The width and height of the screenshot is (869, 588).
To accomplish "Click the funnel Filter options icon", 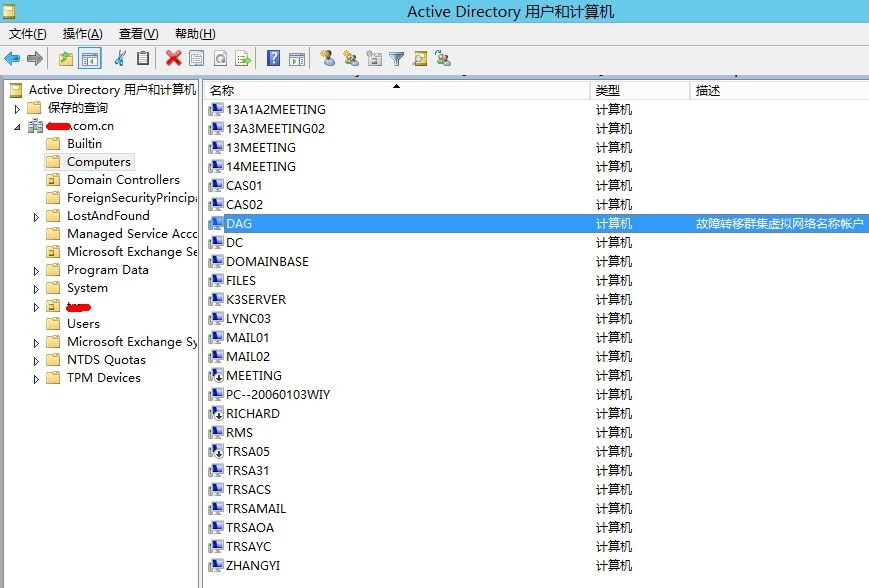I will [397, 58].
